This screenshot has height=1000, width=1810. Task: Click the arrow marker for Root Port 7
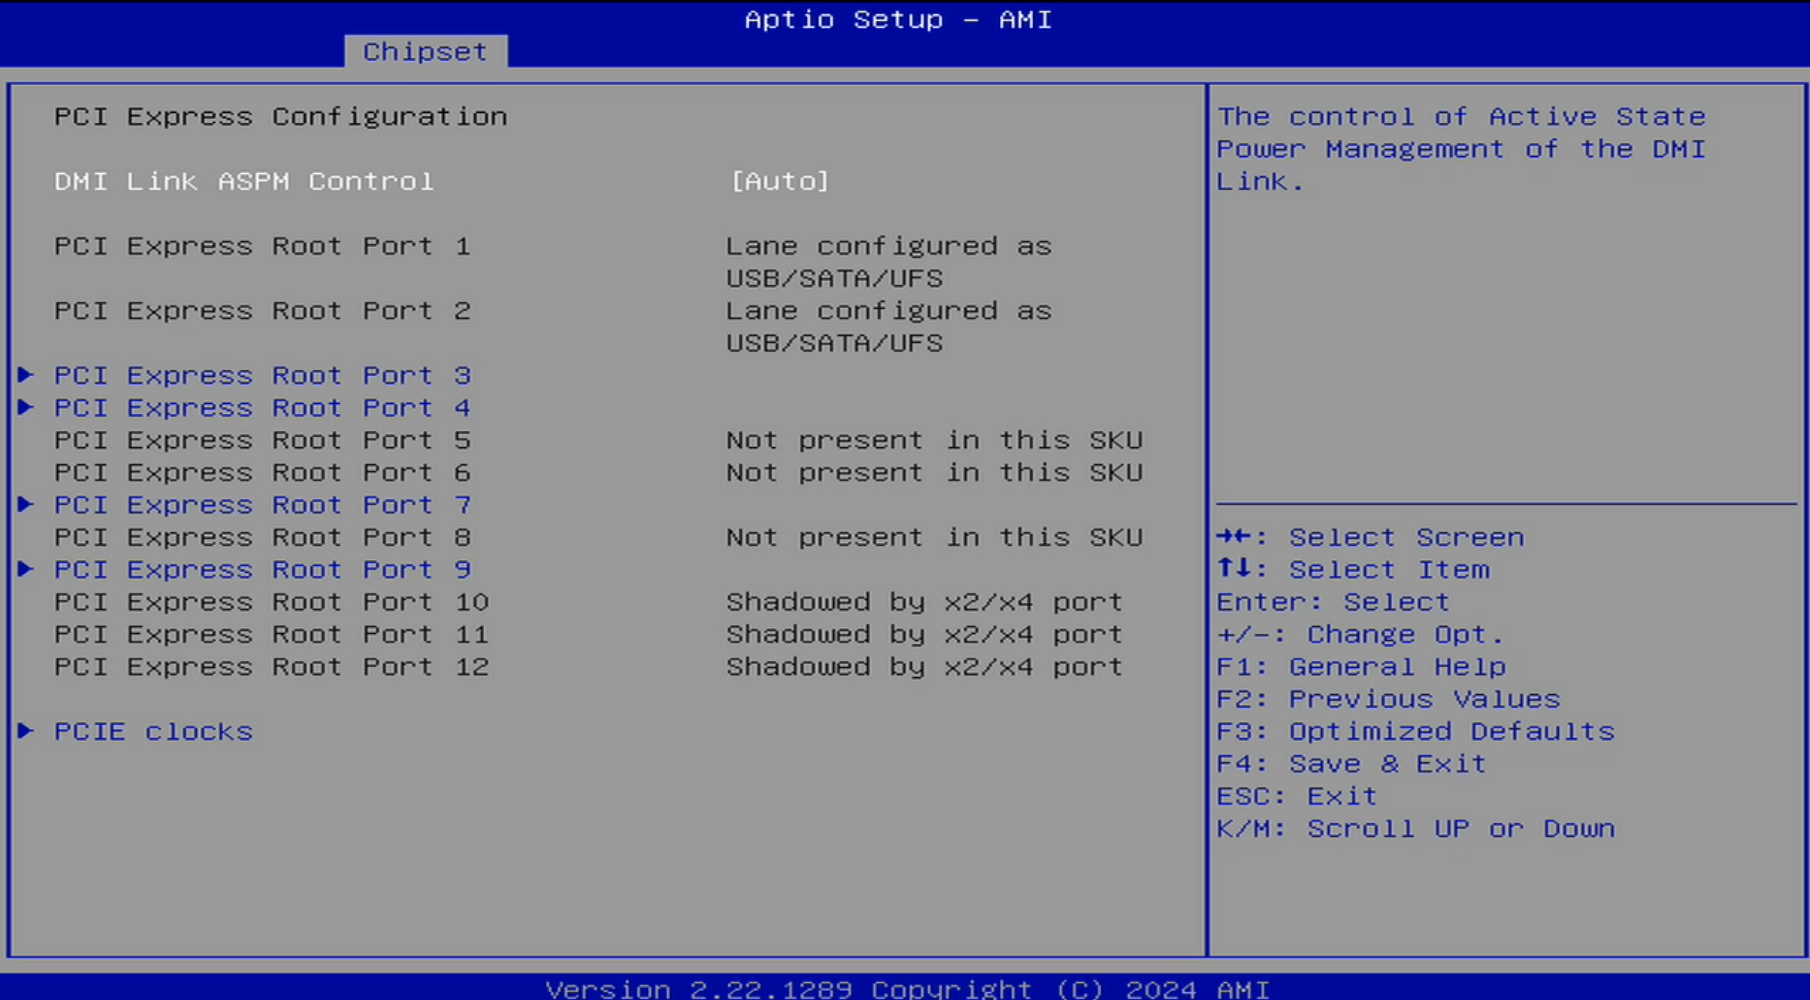[26, 504]
